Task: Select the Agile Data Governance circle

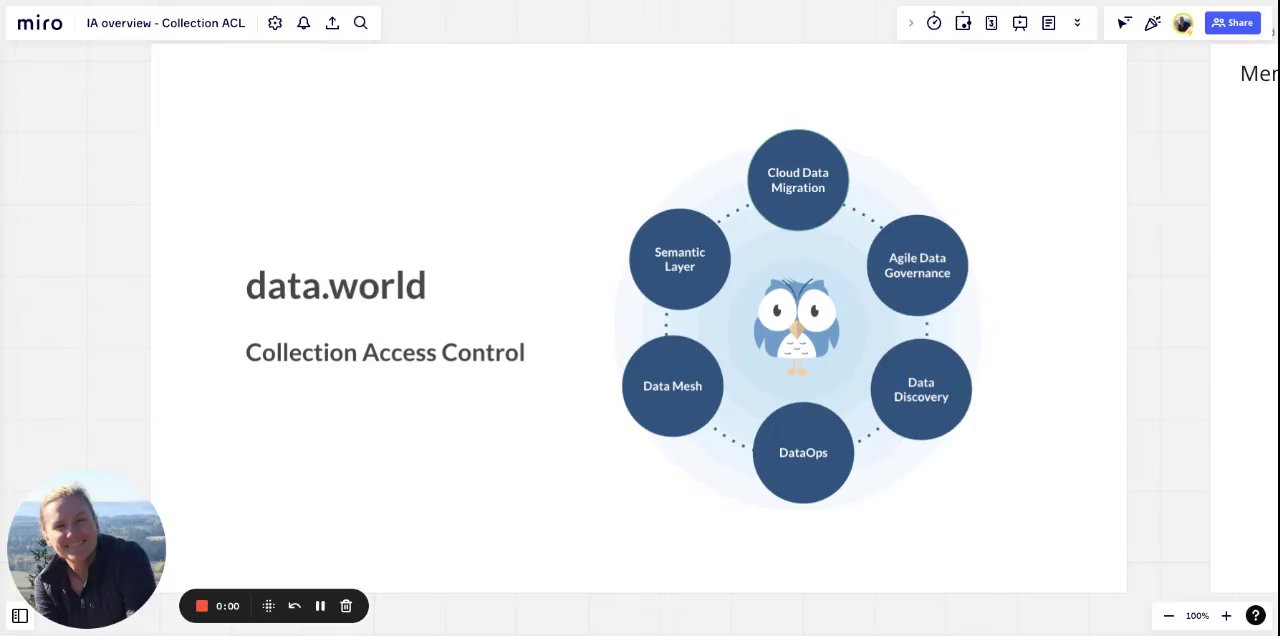Action: click(x=917, y=265)
